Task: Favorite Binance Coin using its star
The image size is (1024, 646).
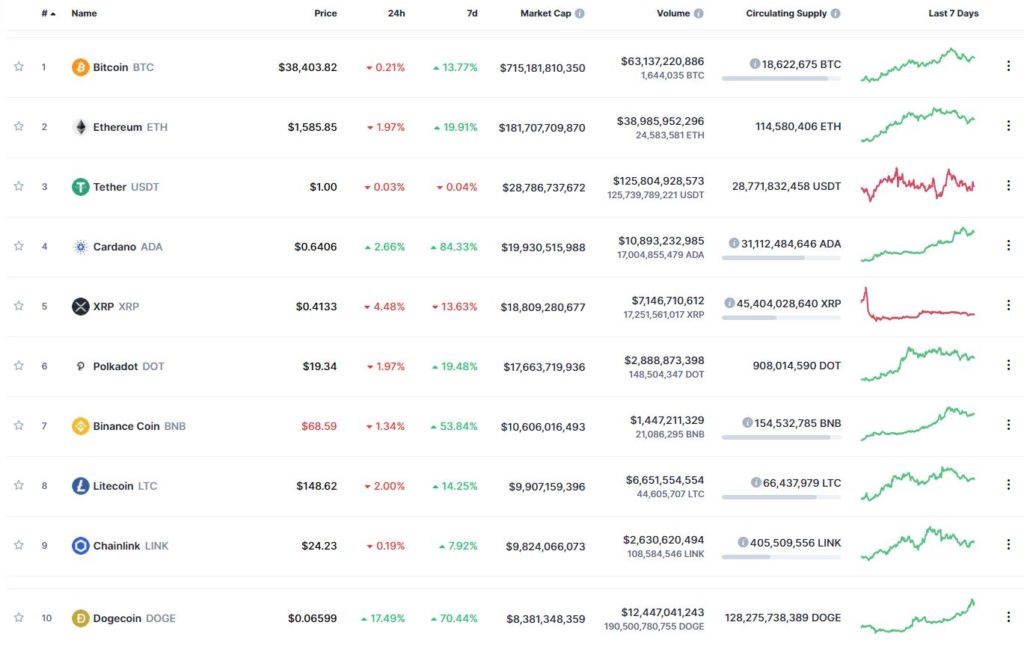Action: pos(19,425)
